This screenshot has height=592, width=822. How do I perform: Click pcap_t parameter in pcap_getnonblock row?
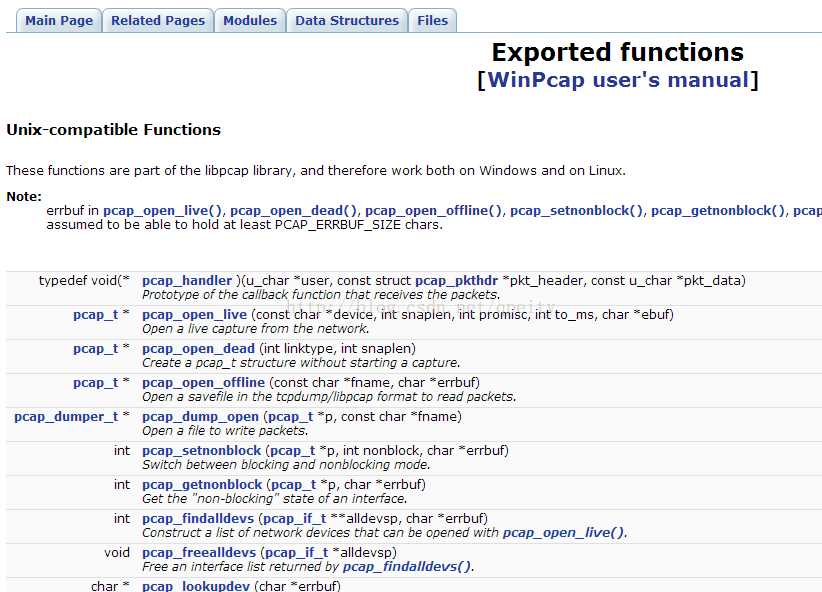coord(294,485)
